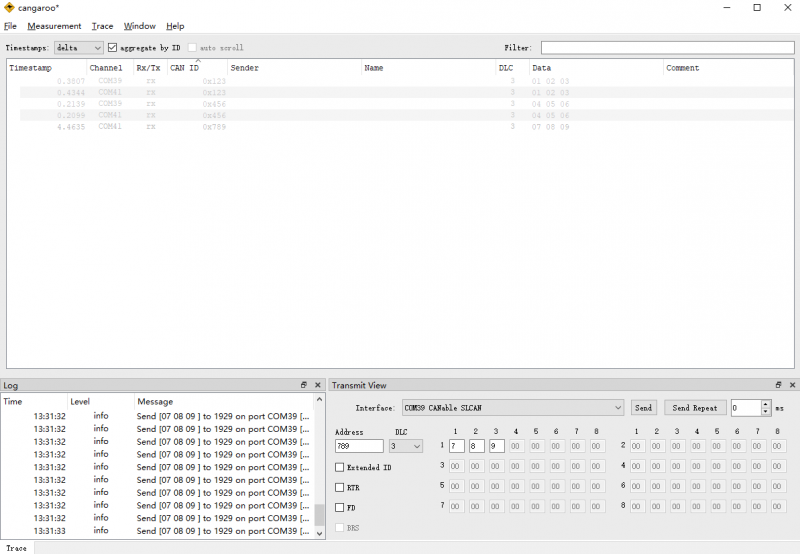This screenshot has width=800, height=554.
Task: Float the Log panel
Action: [304, 385]
